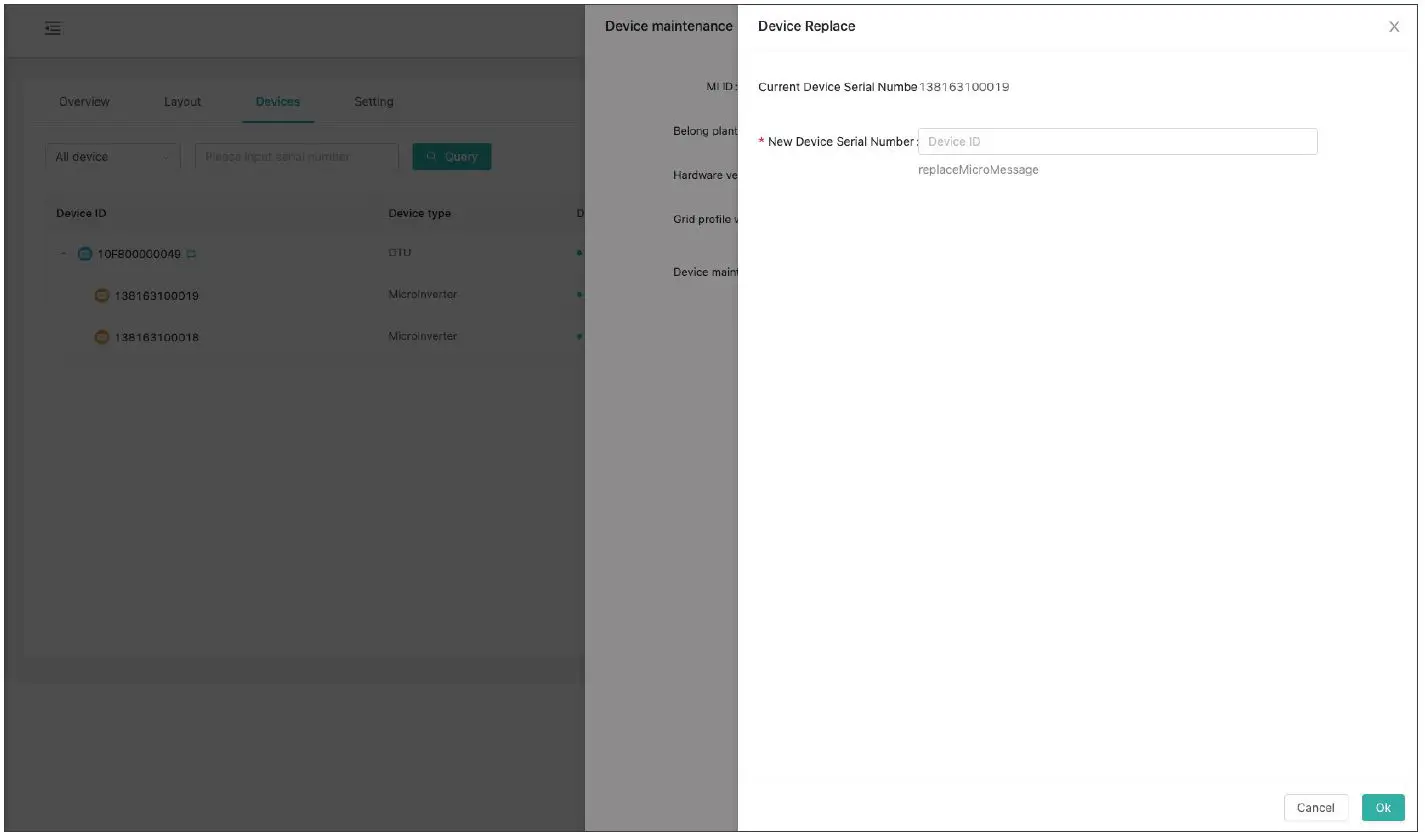Click the Device maintenance panel title
The image size is (1425, 838).
click(x=669, y=26)
